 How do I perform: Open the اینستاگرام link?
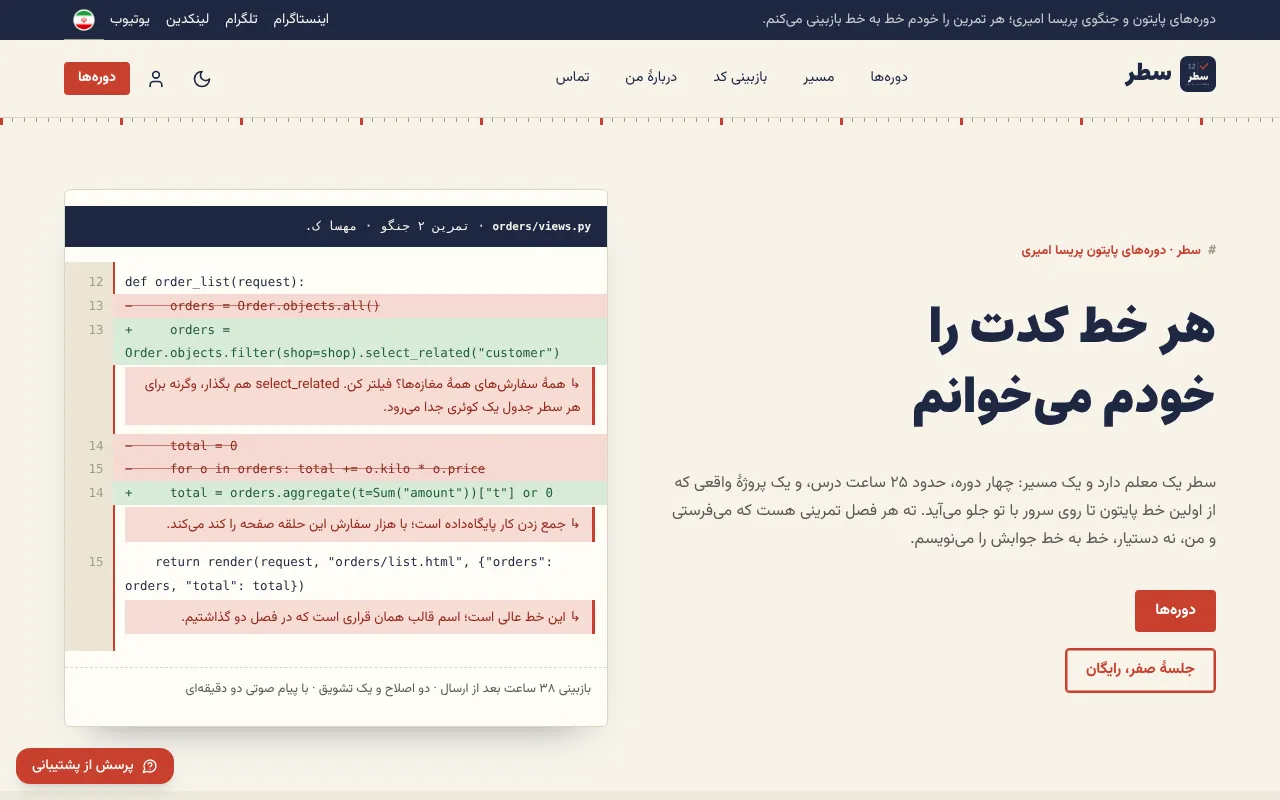[x=300, y=19]
